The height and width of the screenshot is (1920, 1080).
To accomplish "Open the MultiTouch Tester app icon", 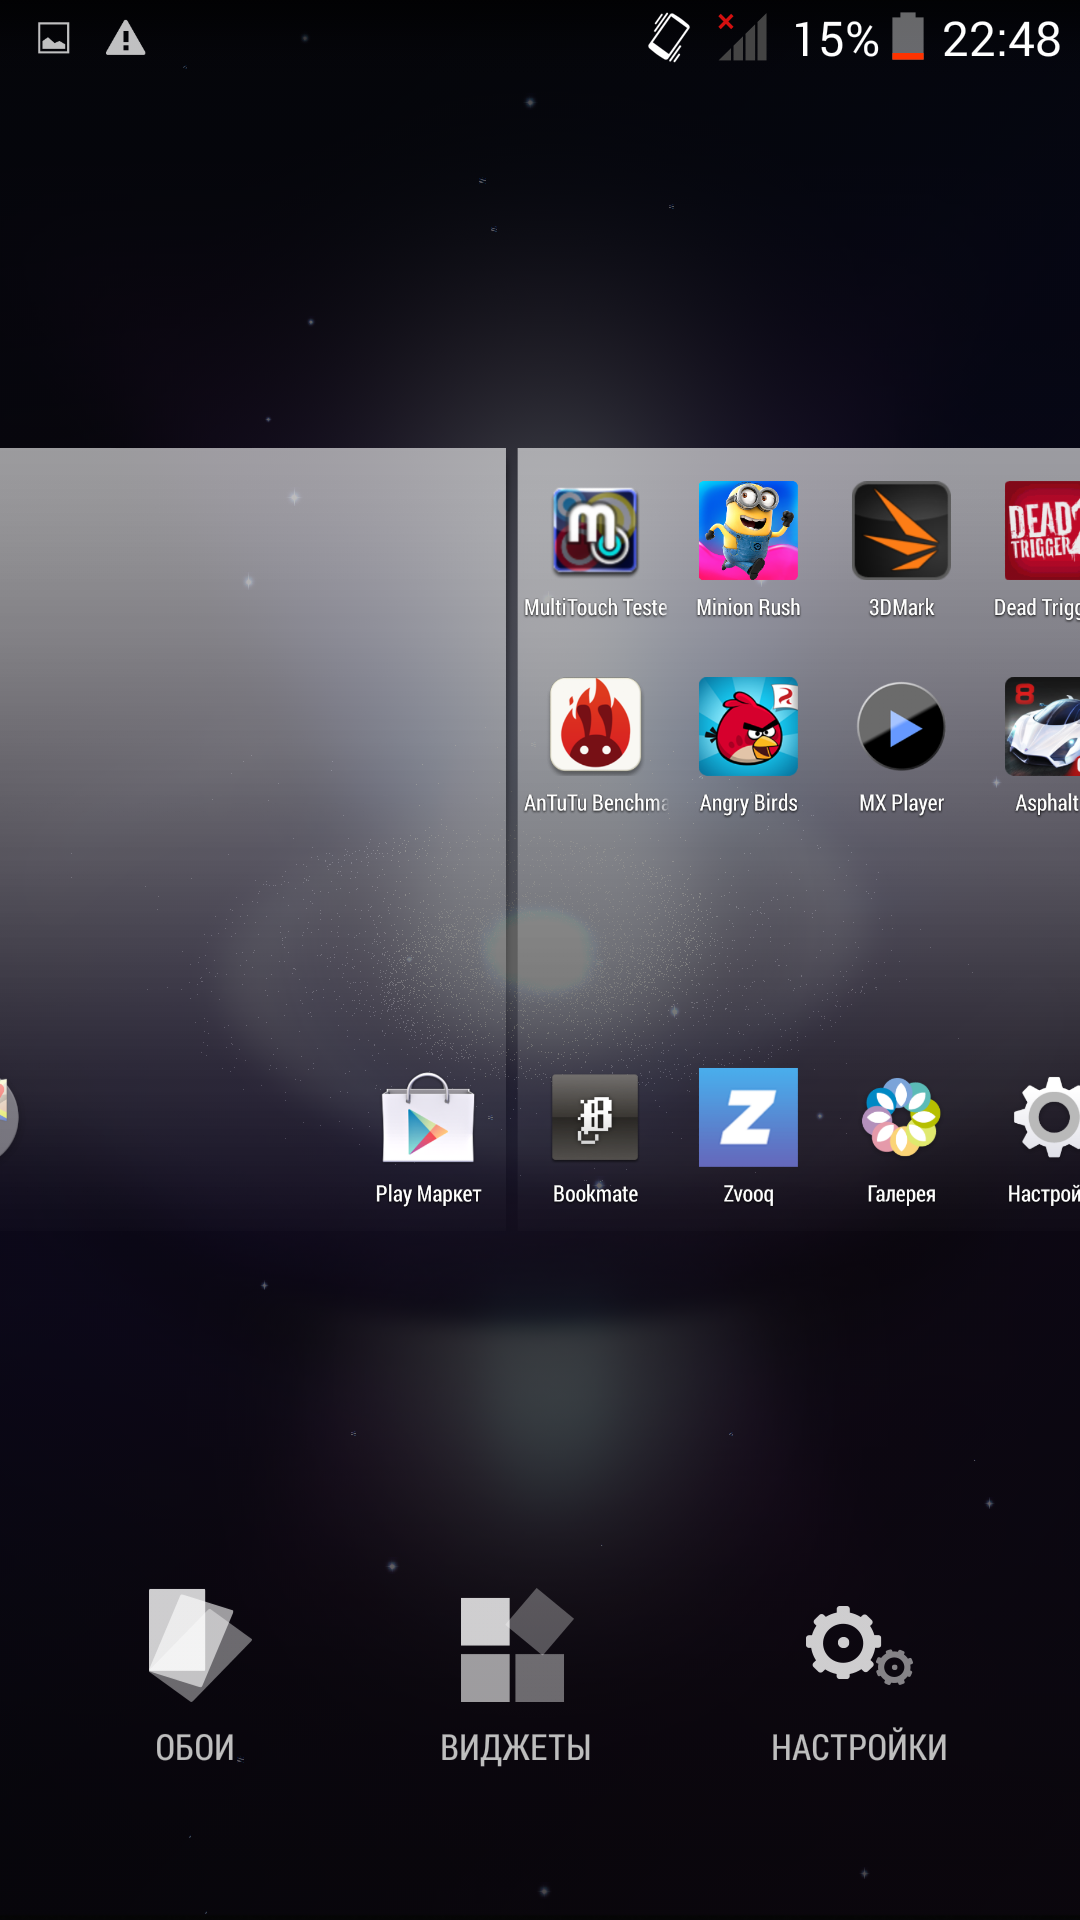I will point(595,531).
